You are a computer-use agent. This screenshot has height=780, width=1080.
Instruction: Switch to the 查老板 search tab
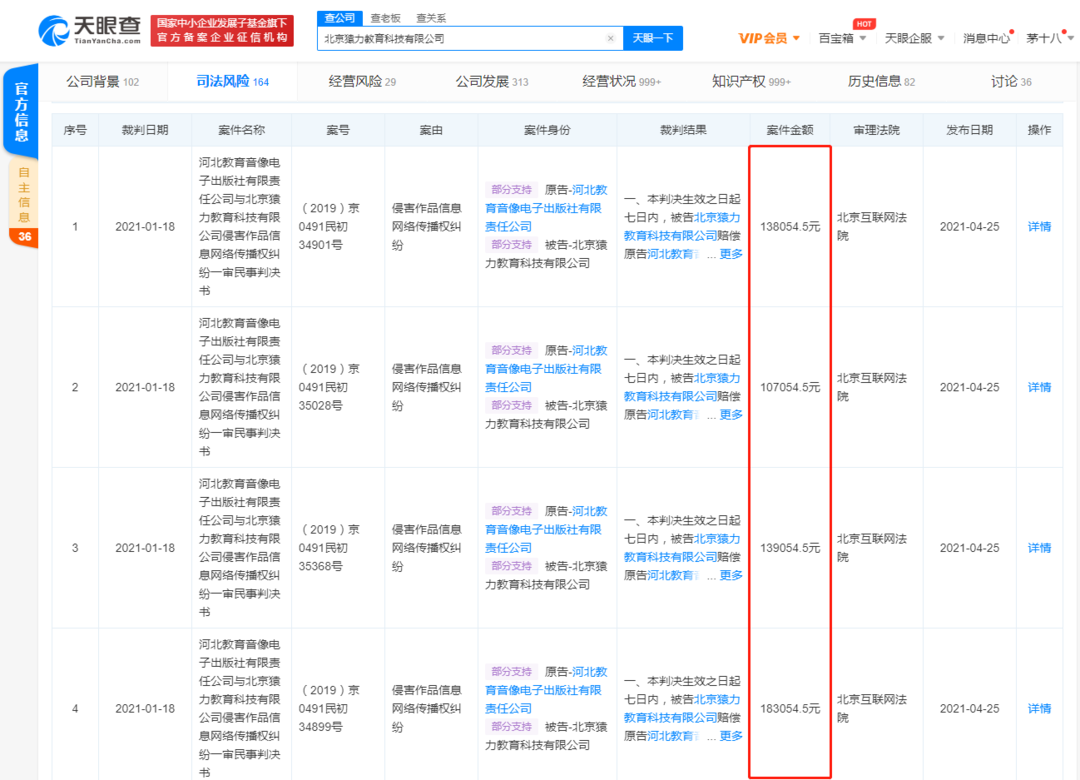(385, 18)
